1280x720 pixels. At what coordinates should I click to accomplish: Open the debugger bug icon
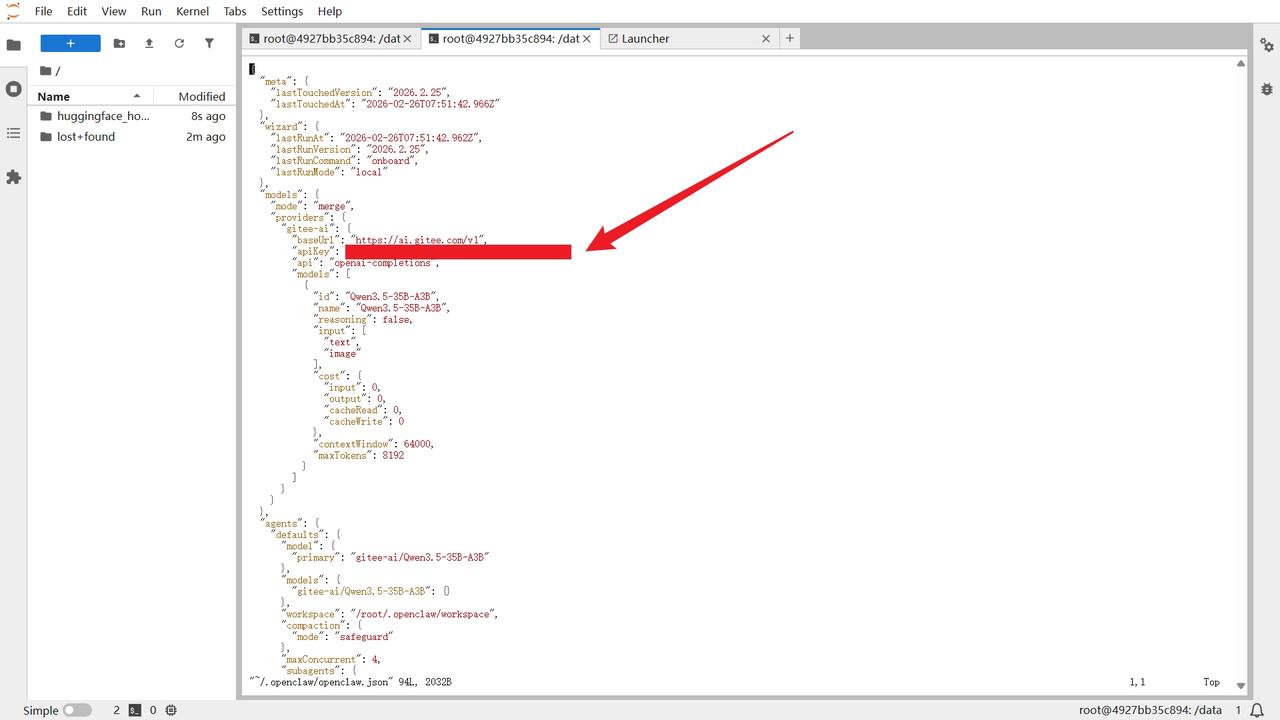1267,89
